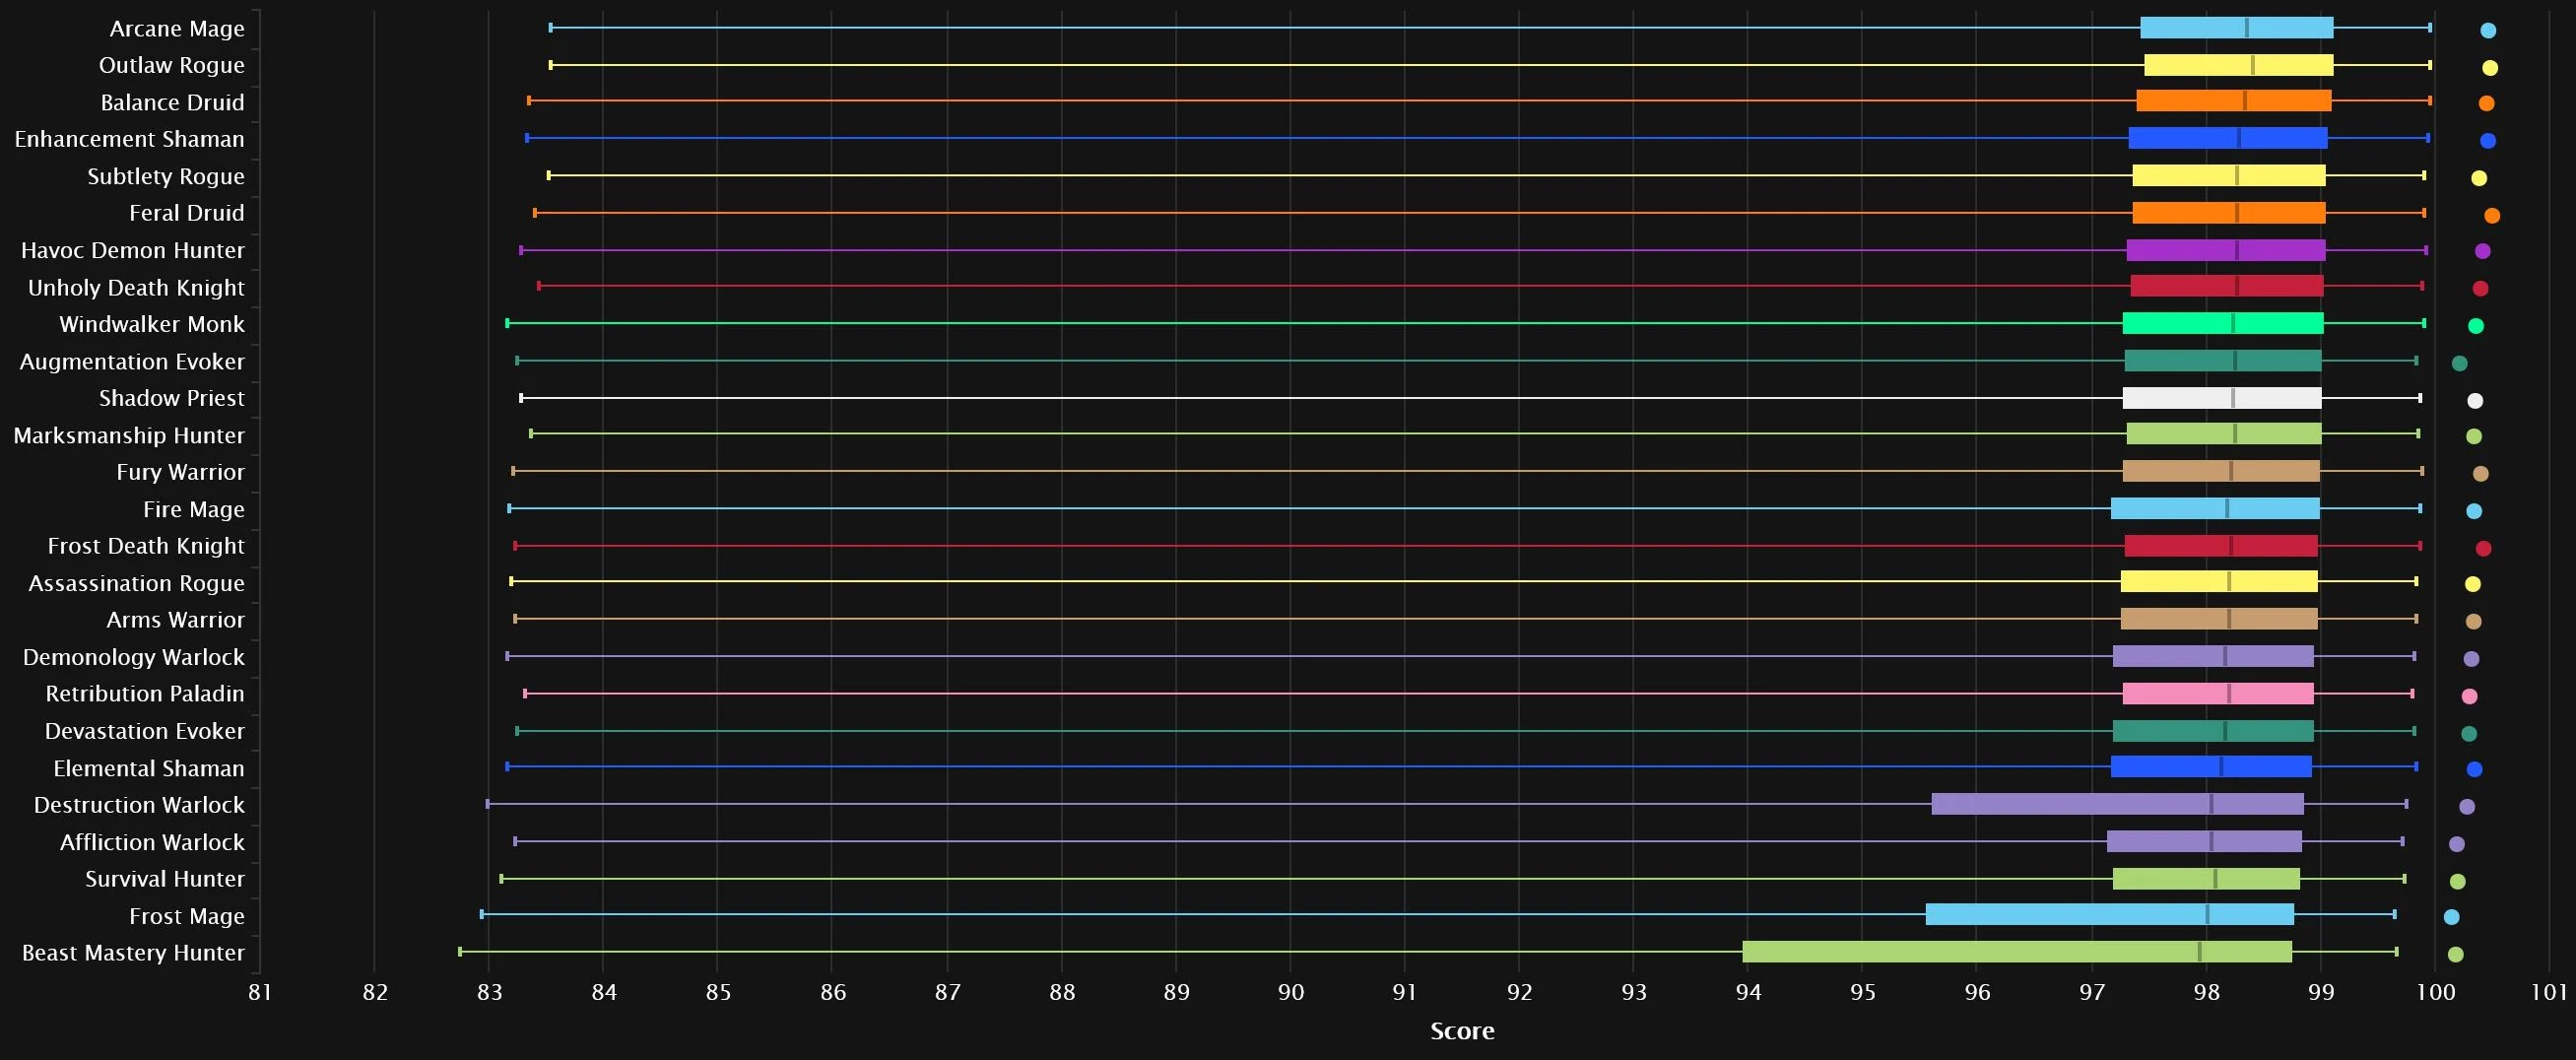
Task: Select the Destruction Warlock label
Action: pyautogui.click(x=139, y=806)
